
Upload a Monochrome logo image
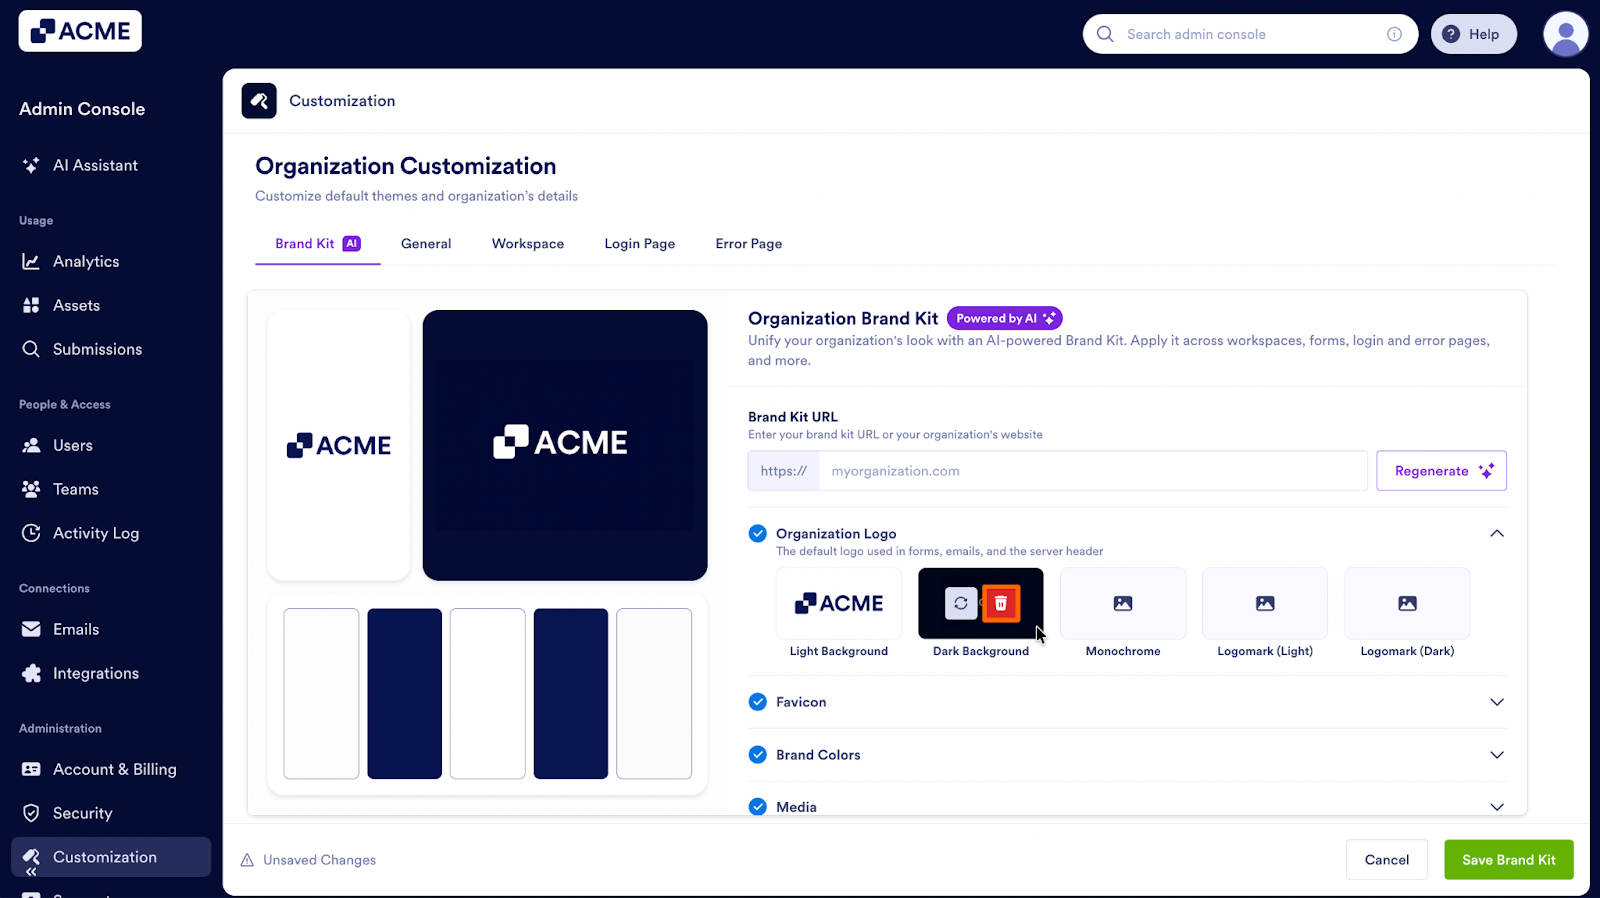(x=1123, y=603)
